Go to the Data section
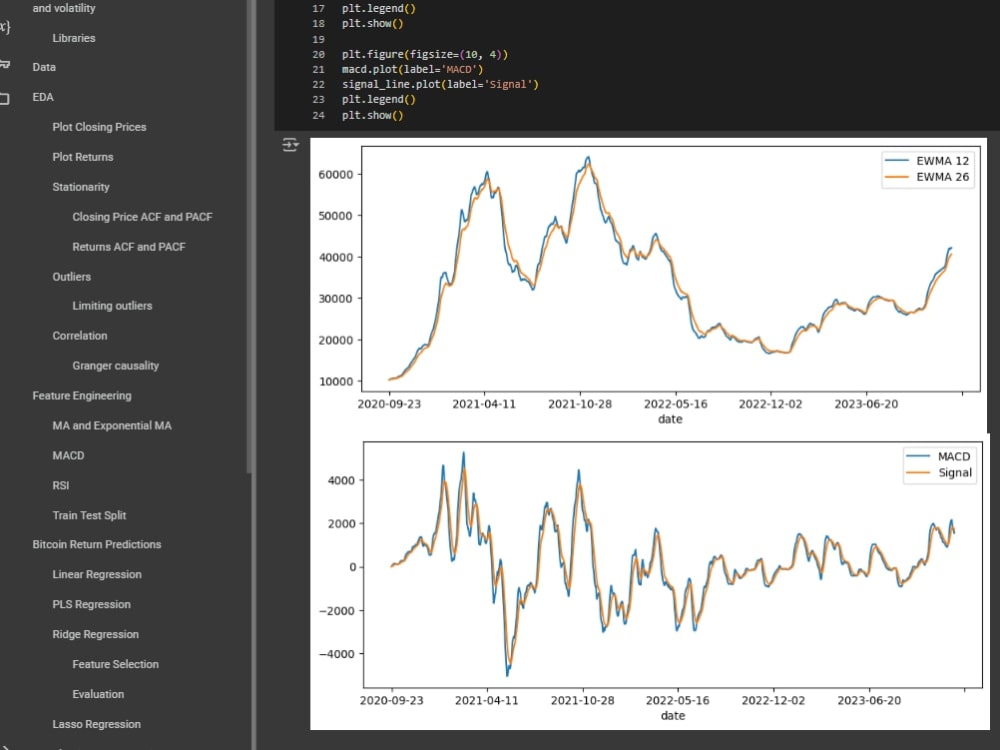 tap(44, 67)
